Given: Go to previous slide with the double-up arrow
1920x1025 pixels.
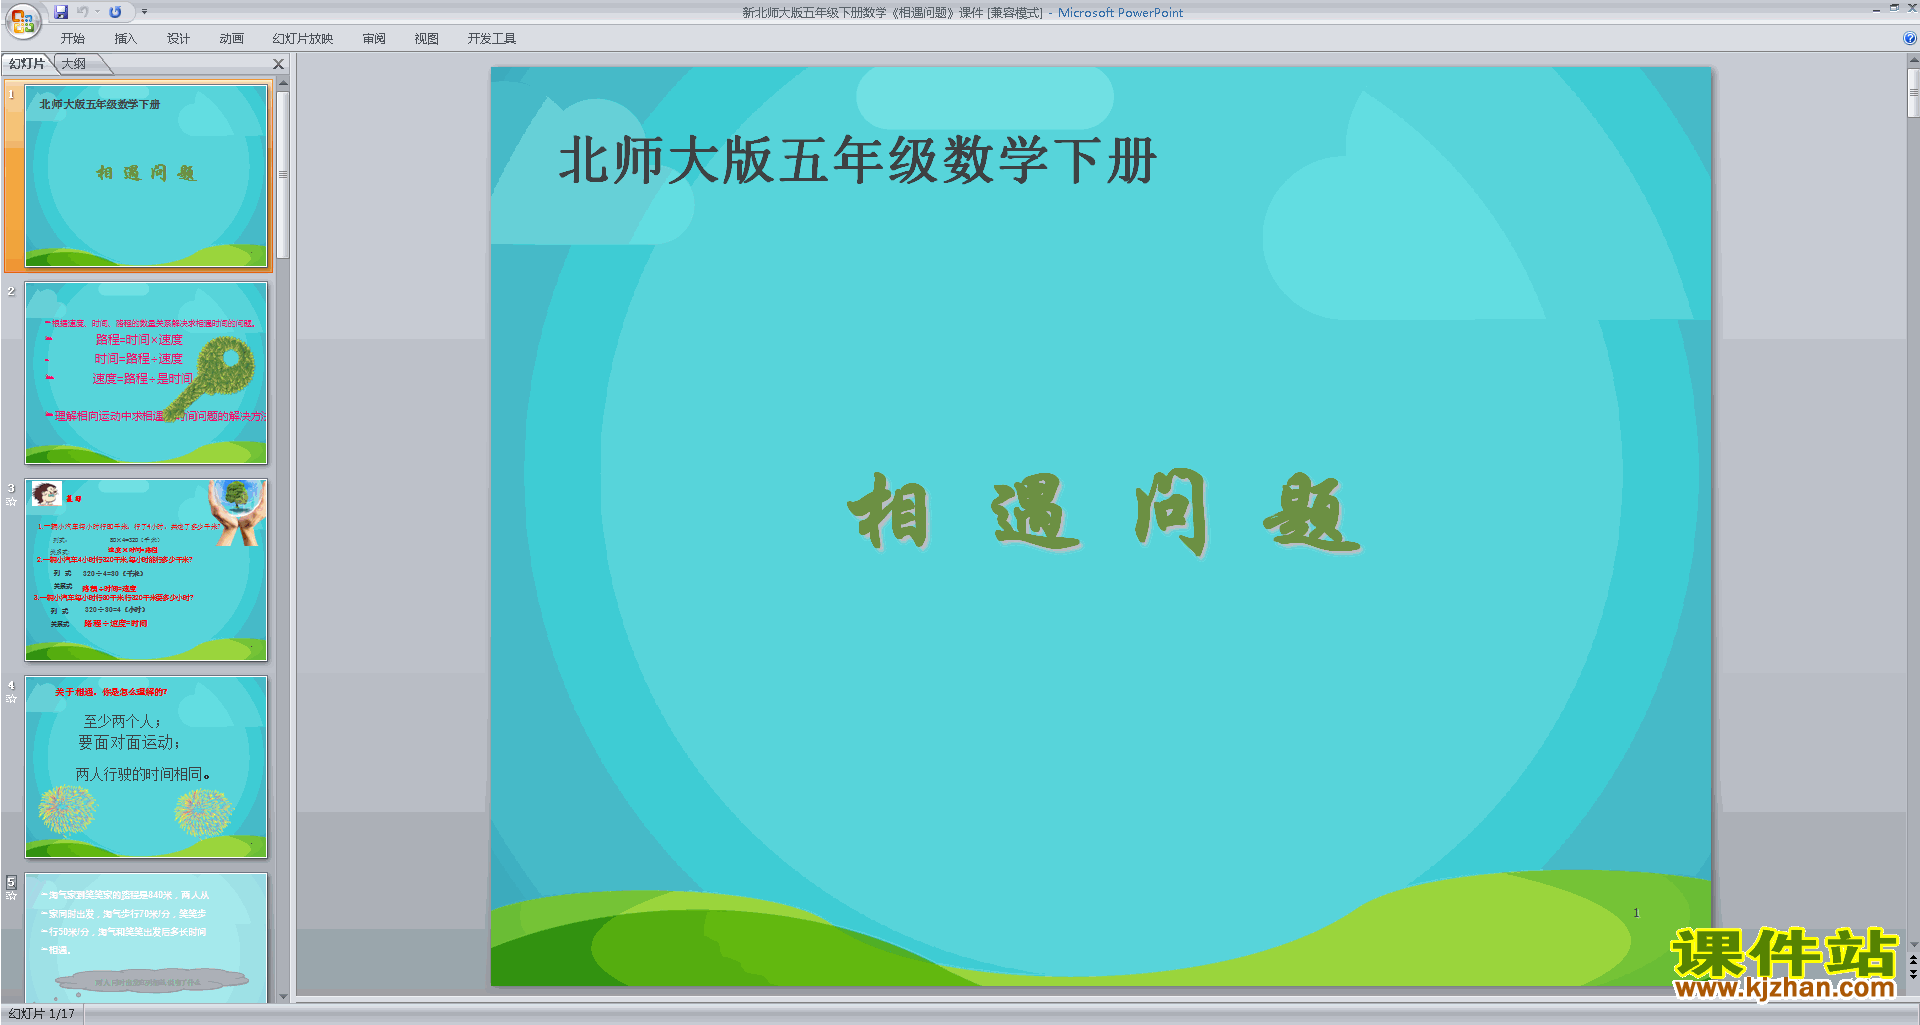Looking at the screenshot, I should click(1913, 961).
